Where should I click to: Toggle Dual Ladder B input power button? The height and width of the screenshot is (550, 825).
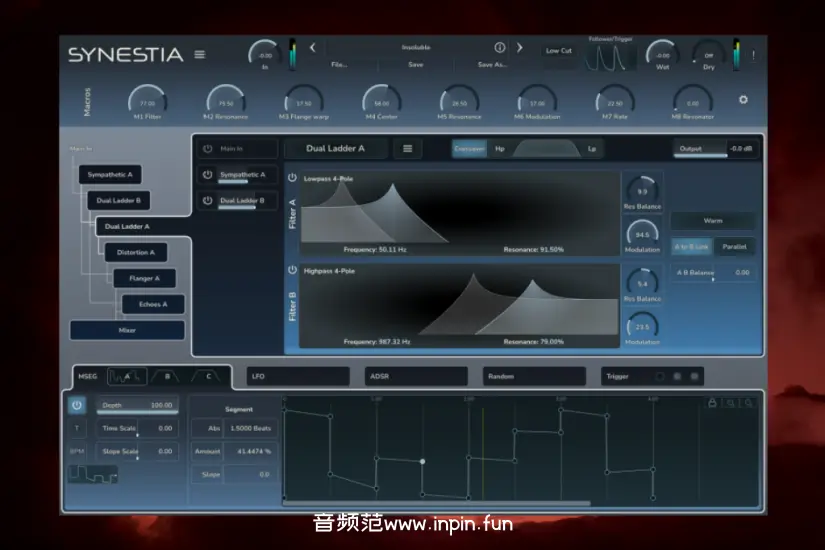click(x=208, y=201)
